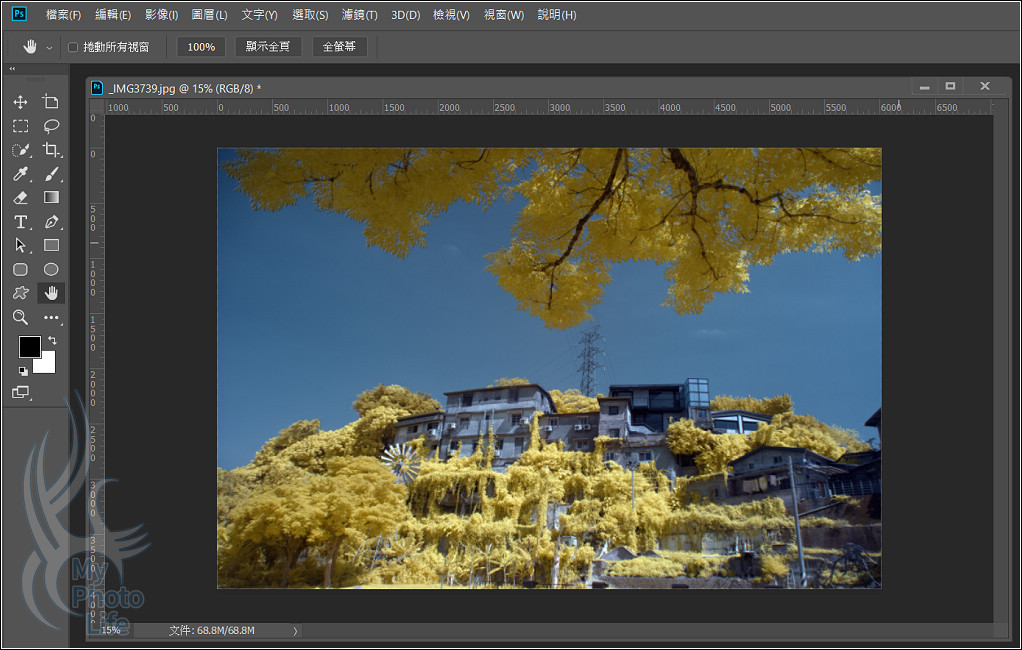Select the Zoom magnifier tool
The height and width of the screenshot is (650, 1022).
pos(20,317)
